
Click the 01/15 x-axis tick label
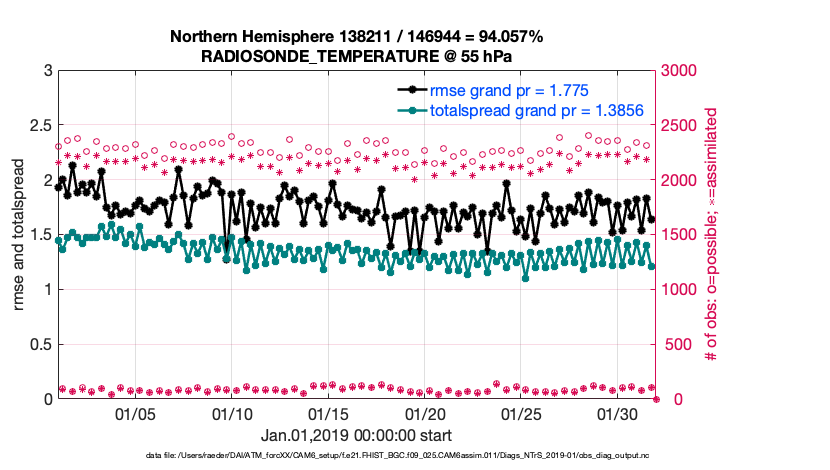click(329, 414)
